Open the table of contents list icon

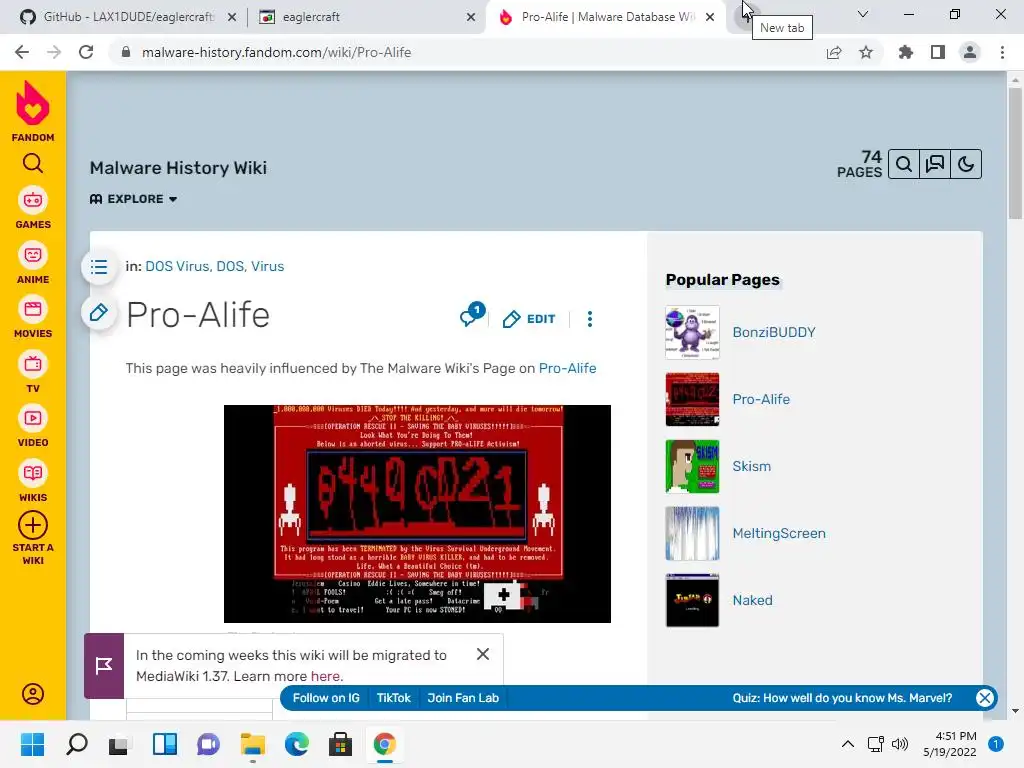[x=99, y=266]
